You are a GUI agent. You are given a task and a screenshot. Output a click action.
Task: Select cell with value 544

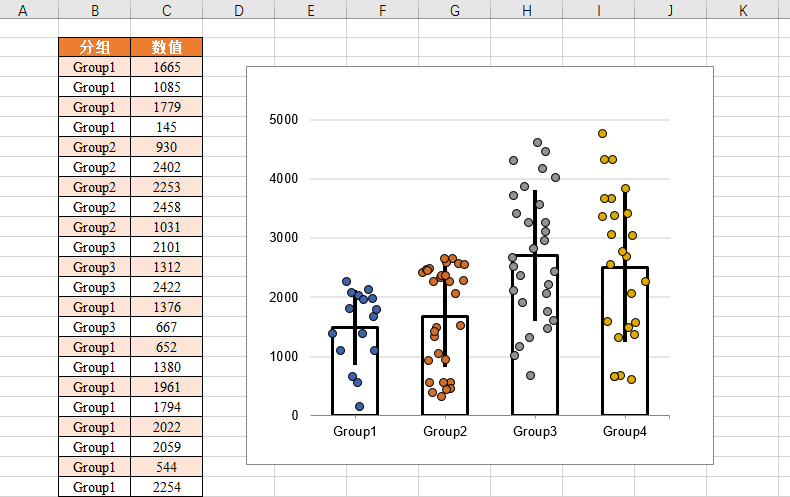coord(167,467)
